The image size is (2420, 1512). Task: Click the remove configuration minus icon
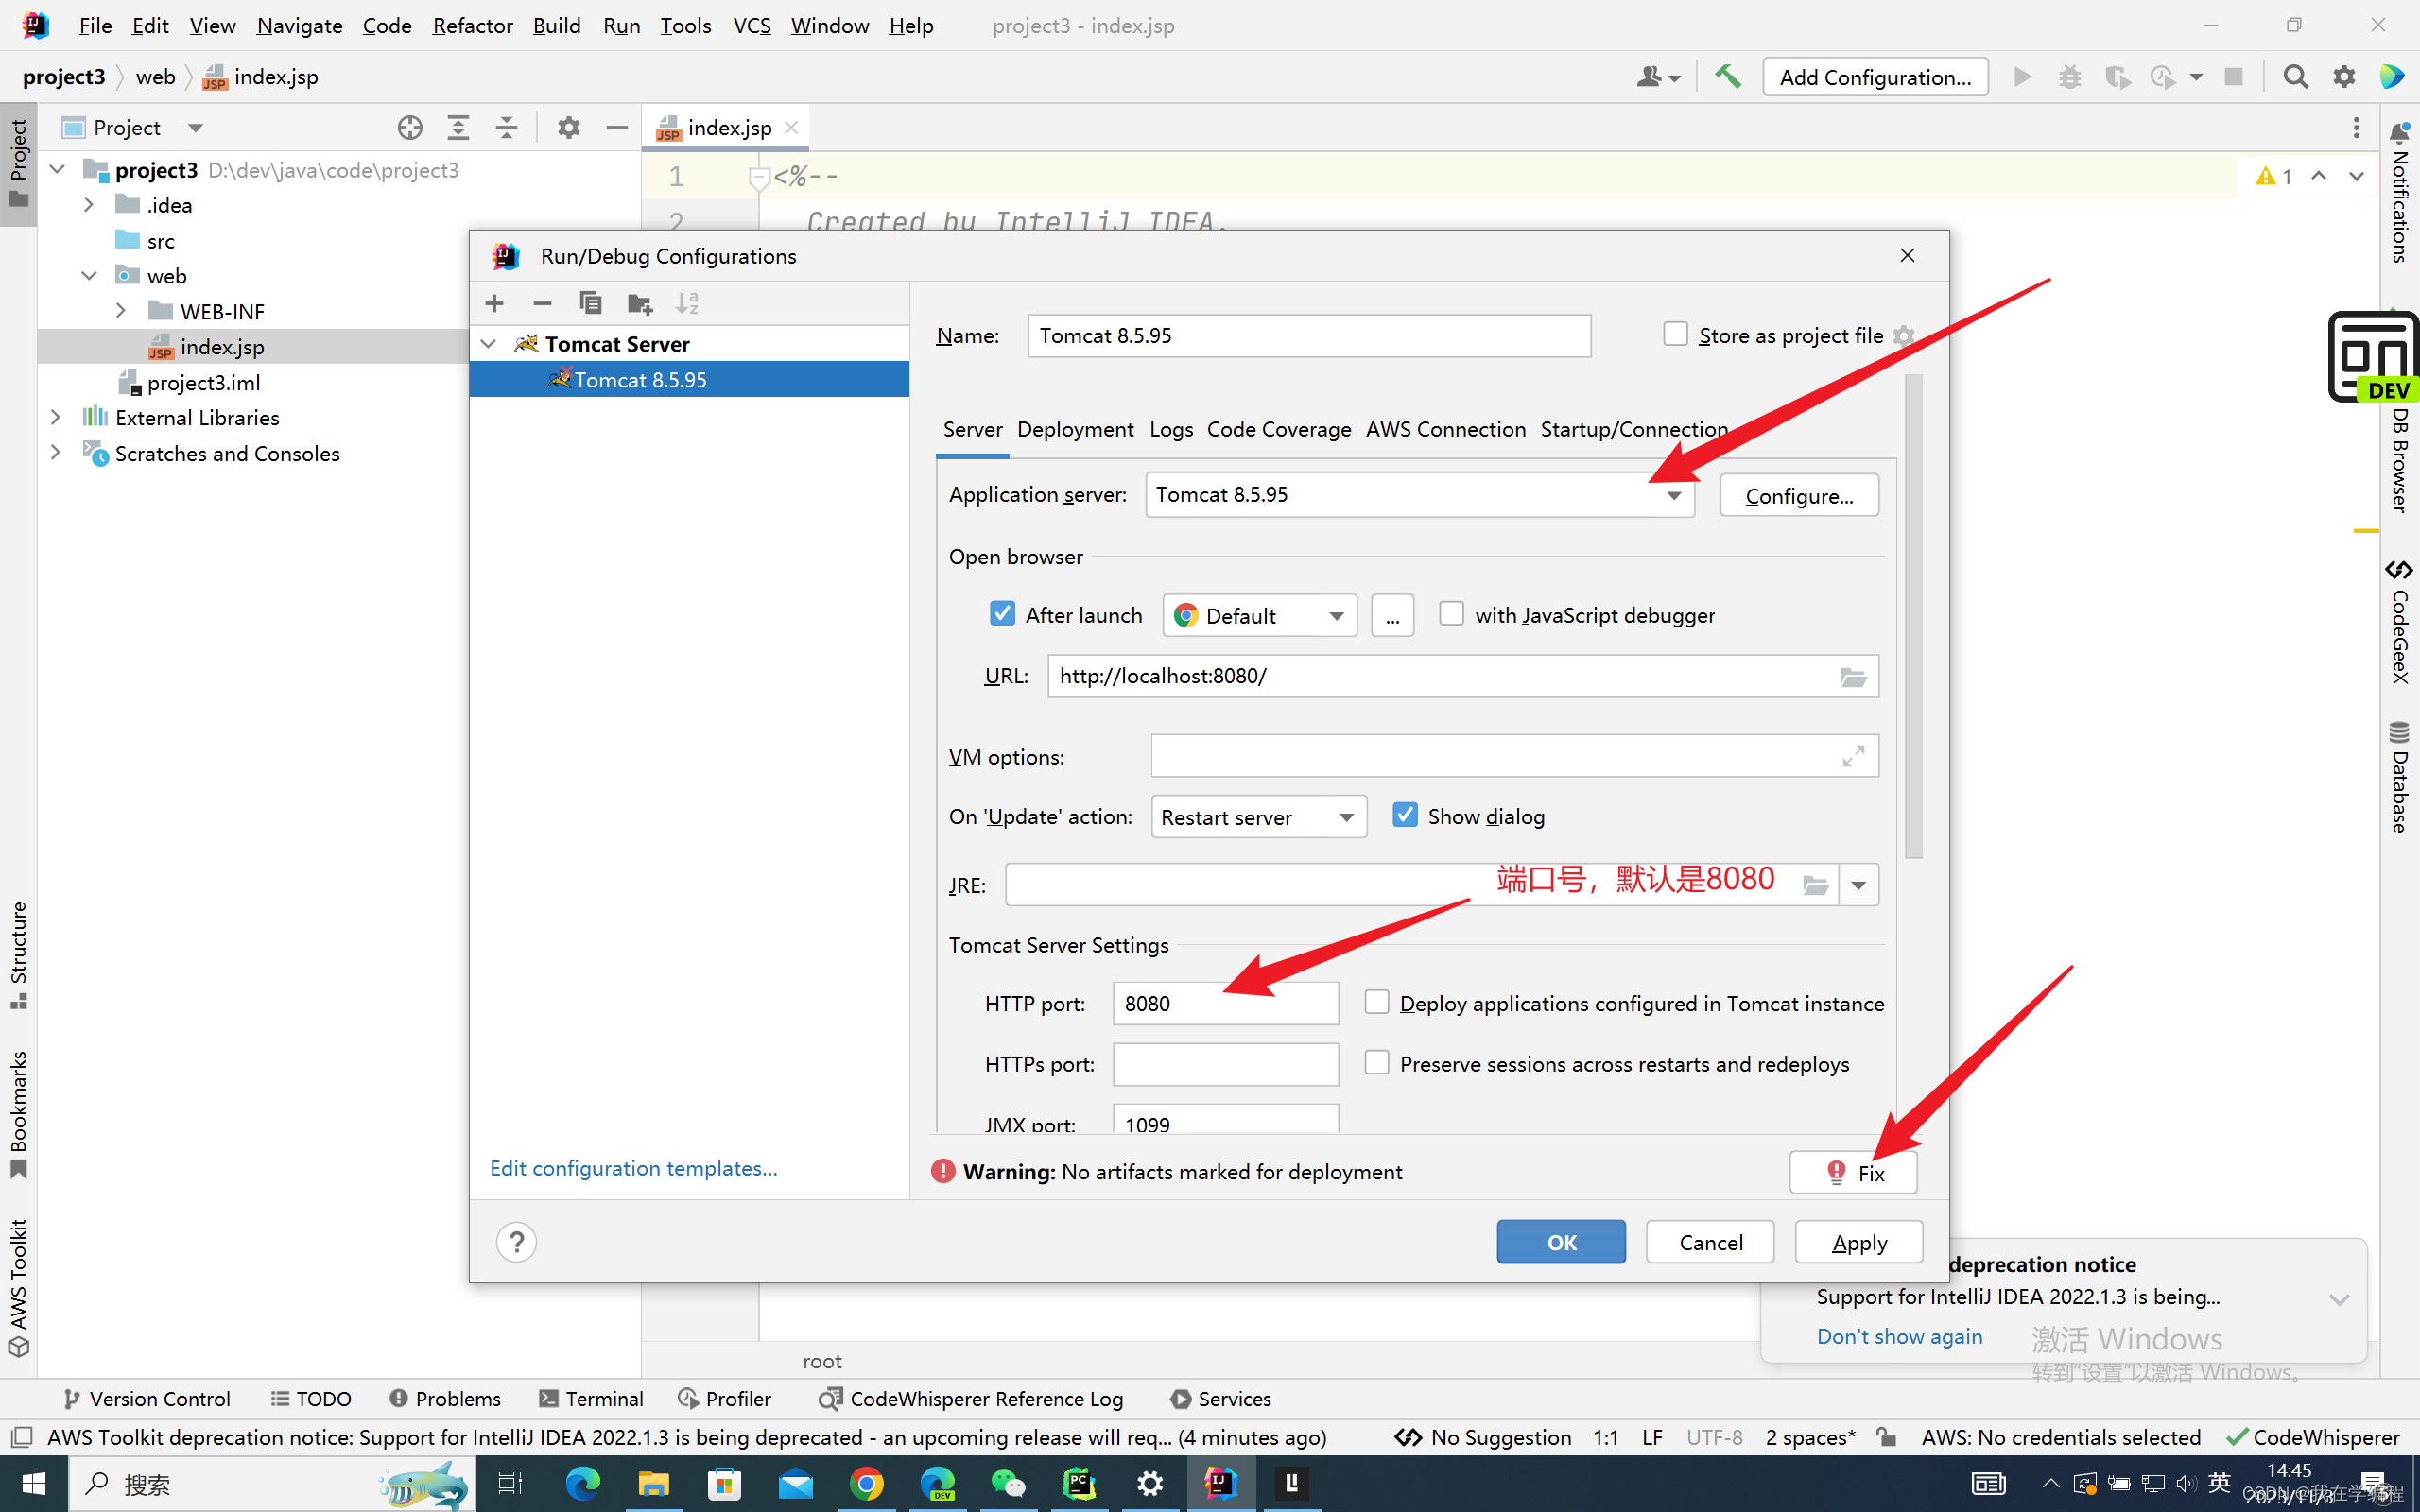click(542, 303)
